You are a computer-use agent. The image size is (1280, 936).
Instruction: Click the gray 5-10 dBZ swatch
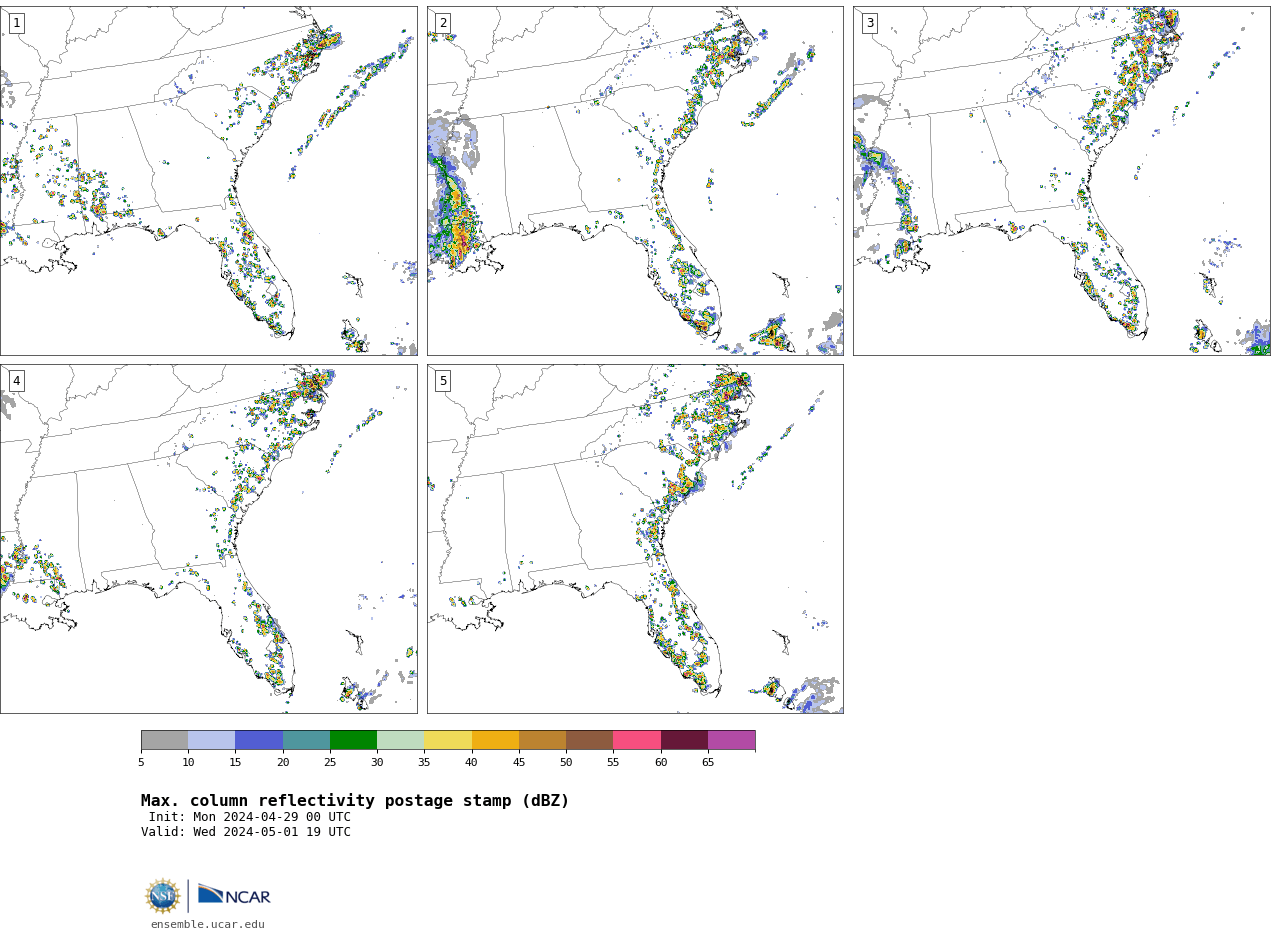coord(164,740)
